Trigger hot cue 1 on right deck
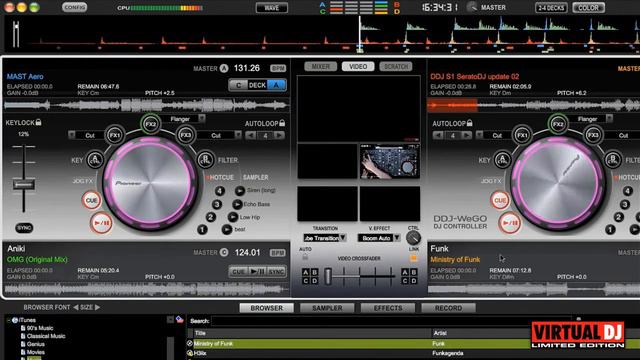The width and height of the screenshot is (640, 360). coord(610,230)
